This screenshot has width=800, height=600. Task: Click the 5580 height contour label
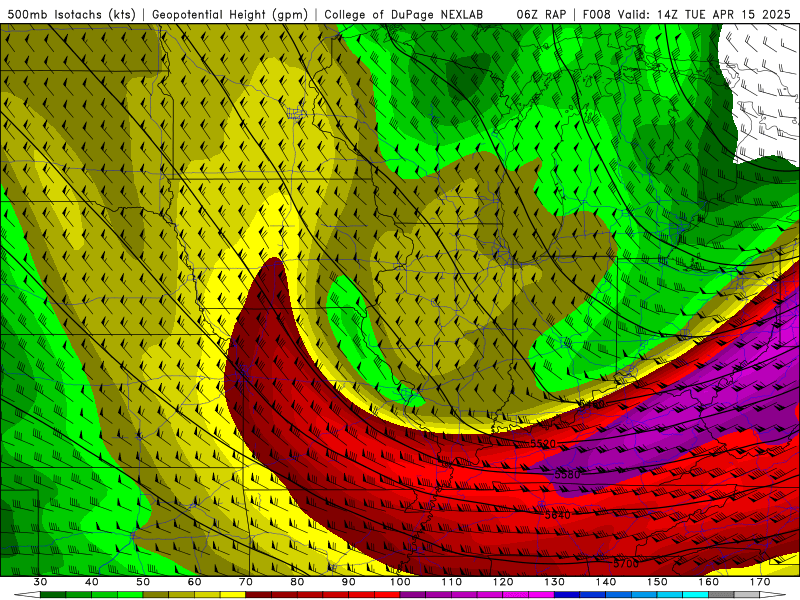coord(567,474)
